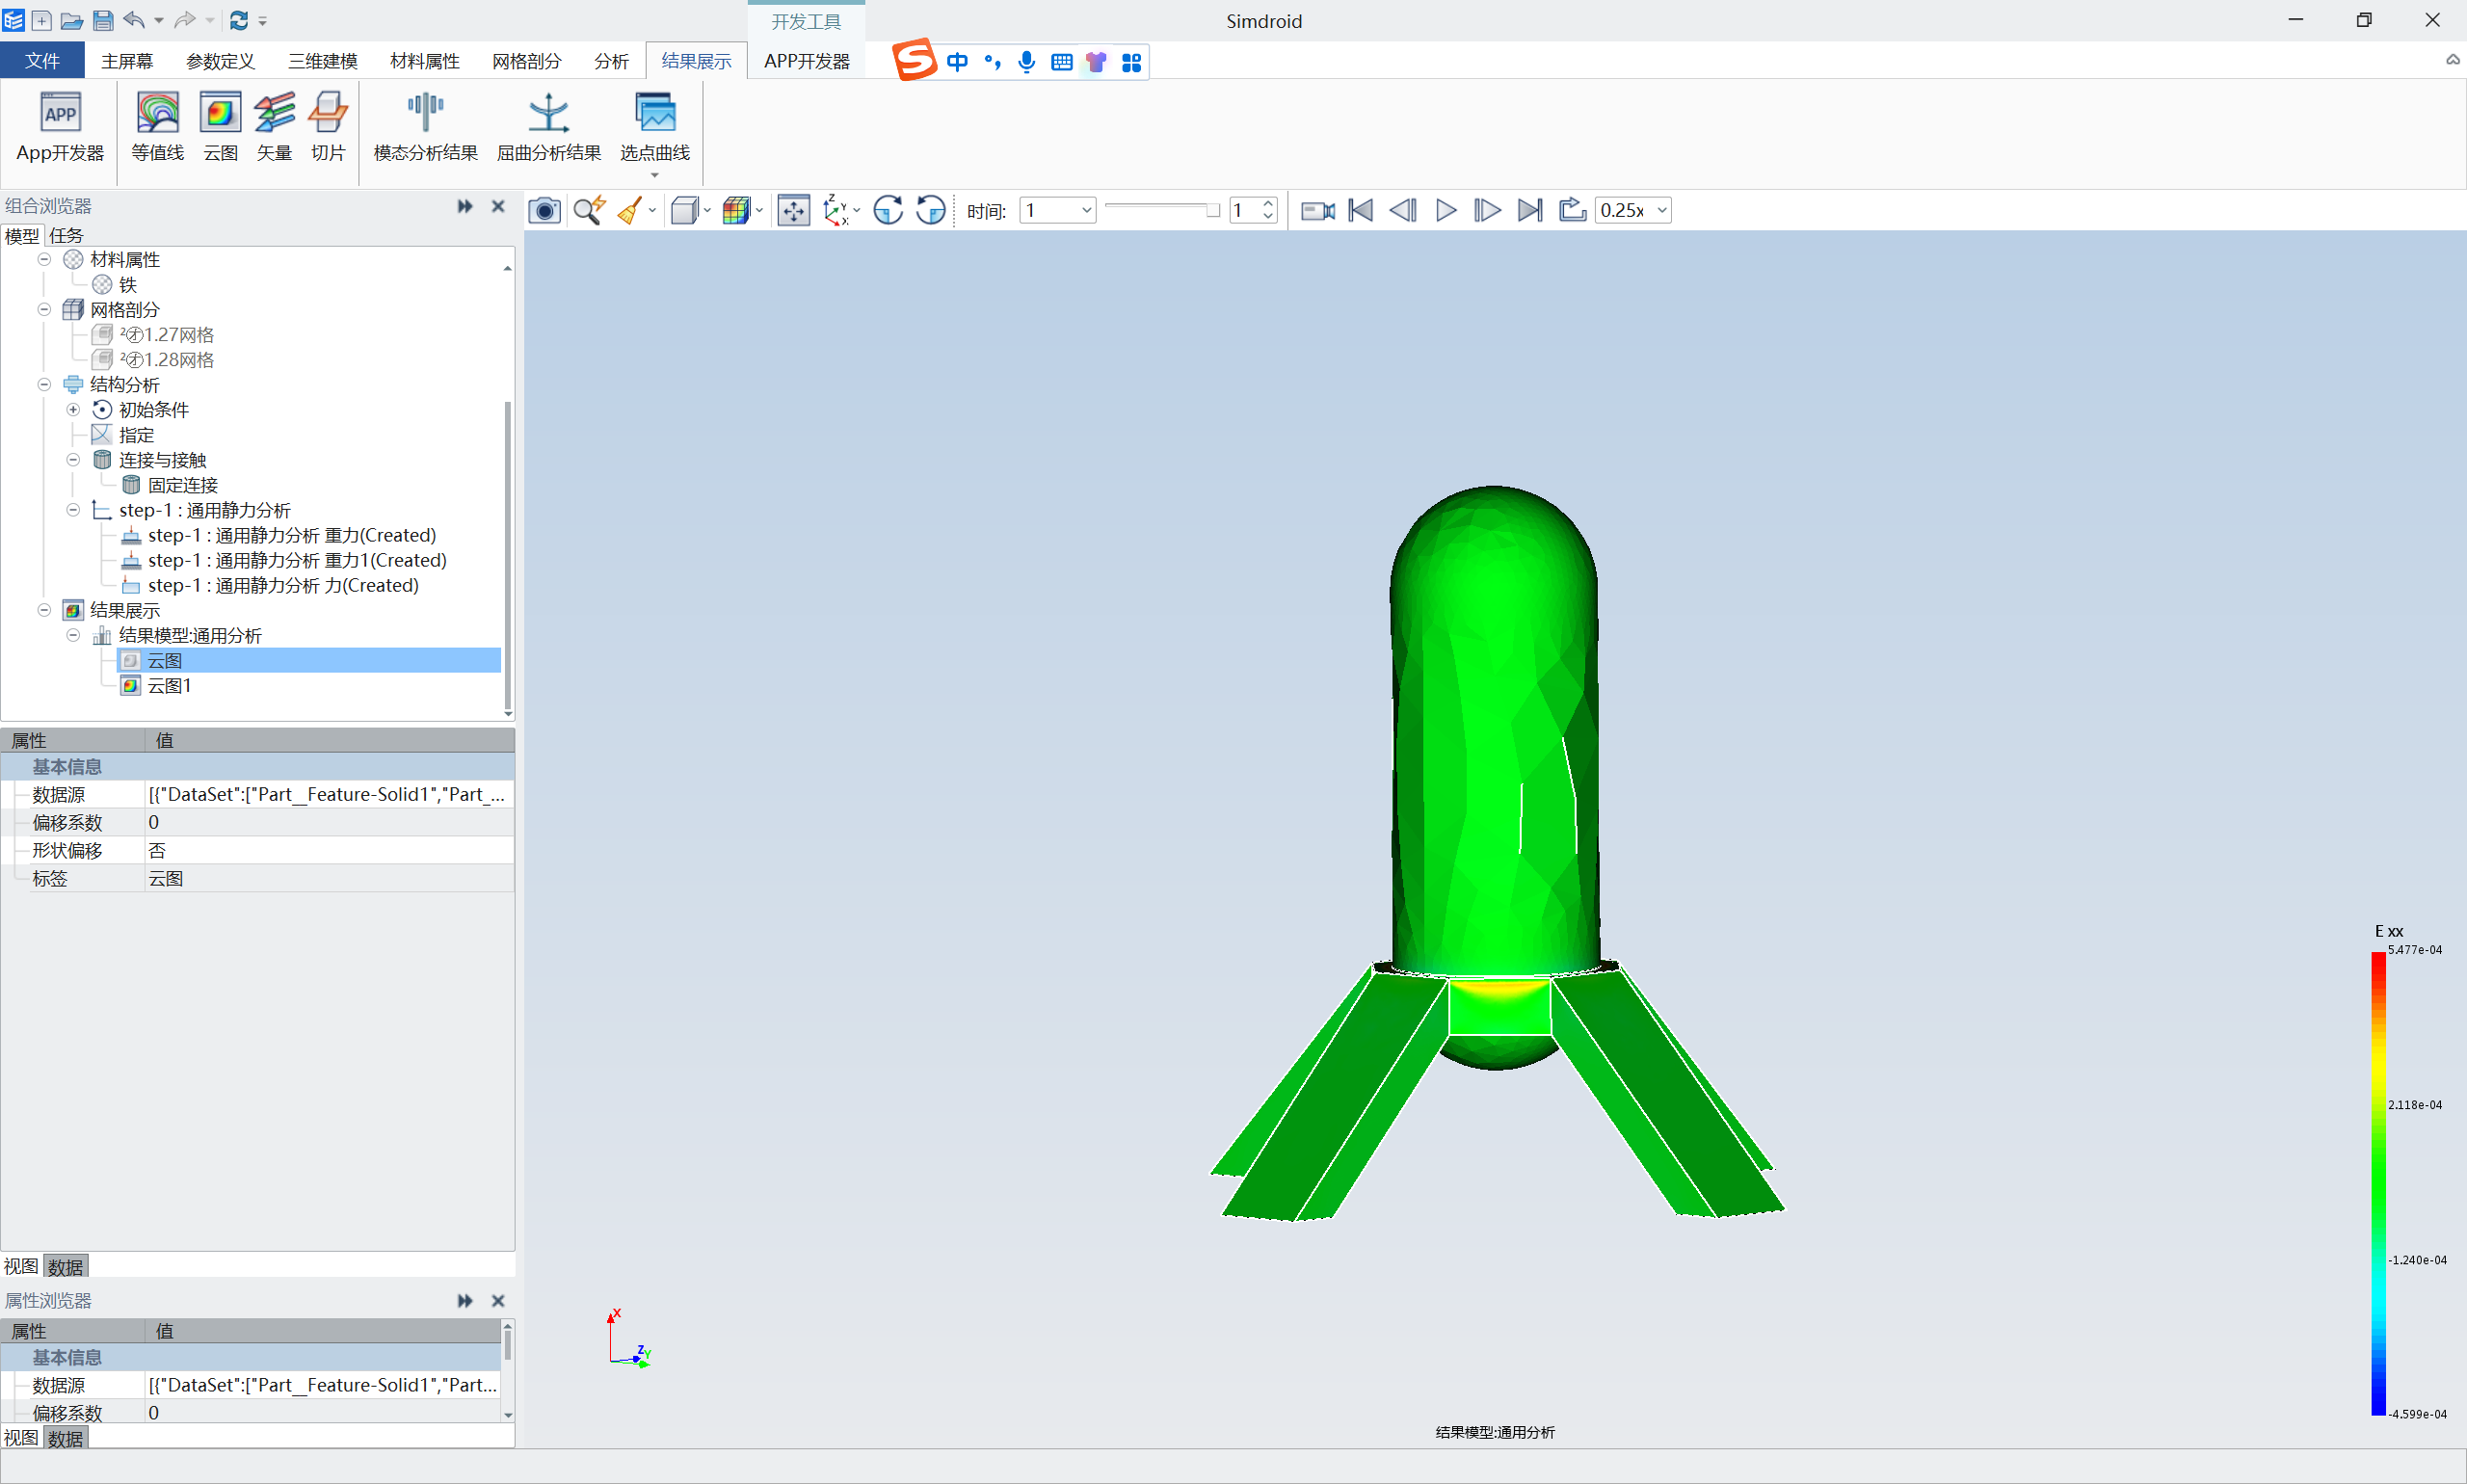2467x1484 pixels.
Task: Select the 云图 cloud map ribbon tool
Action: (220, 127)
